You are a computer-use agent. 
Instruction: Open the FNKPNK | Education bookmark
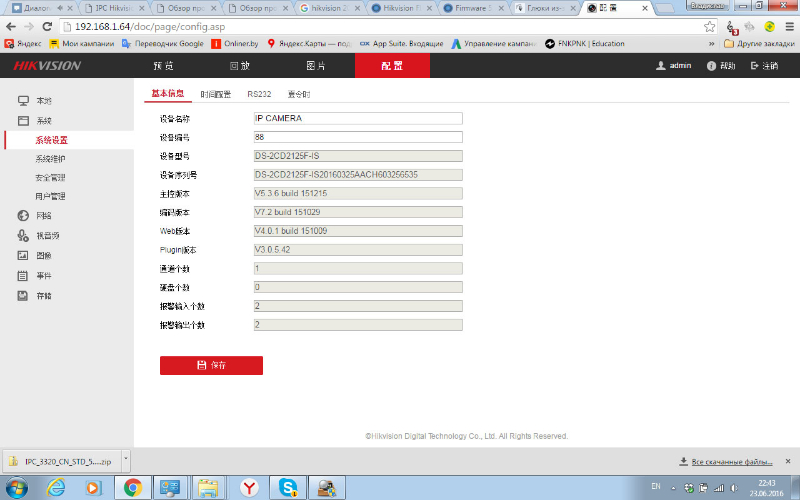[x=585, y=44]
